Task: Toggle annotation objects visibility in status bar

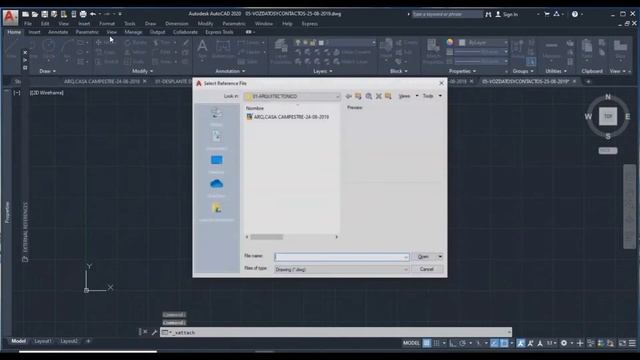Action: pos(521,343)
